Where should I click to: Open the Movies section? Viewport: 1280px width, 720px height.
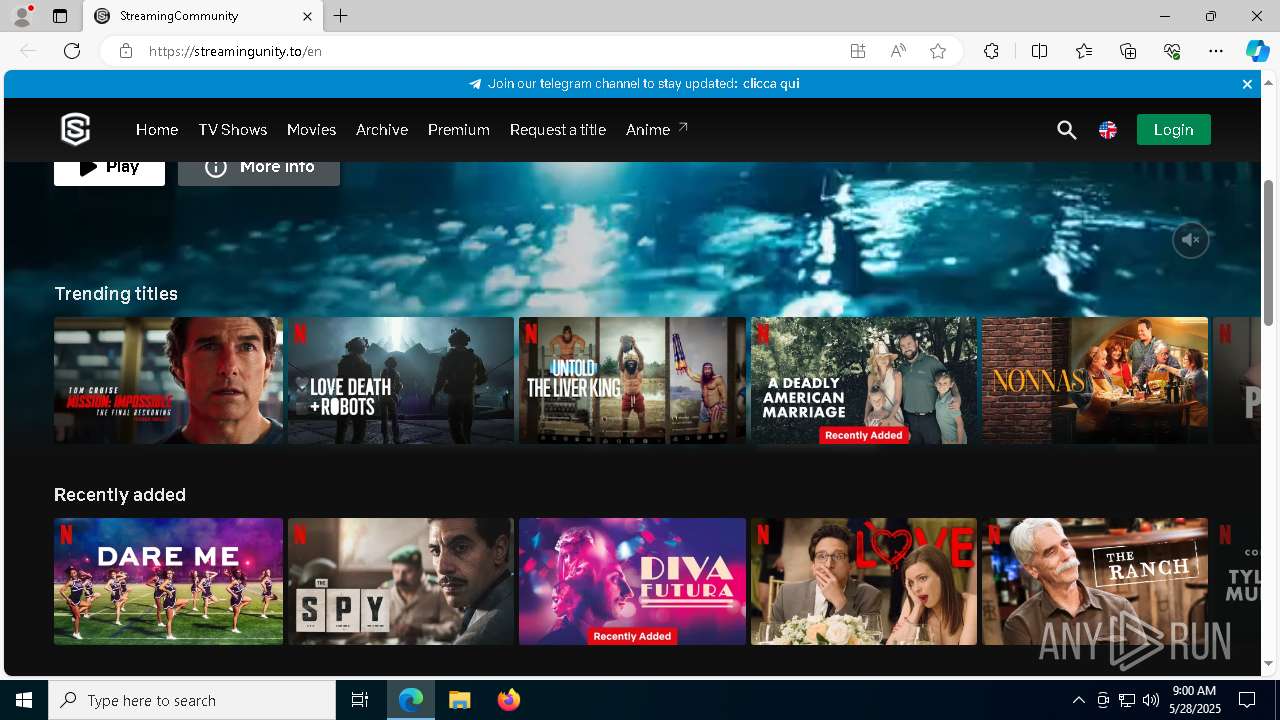coord(311,130)
